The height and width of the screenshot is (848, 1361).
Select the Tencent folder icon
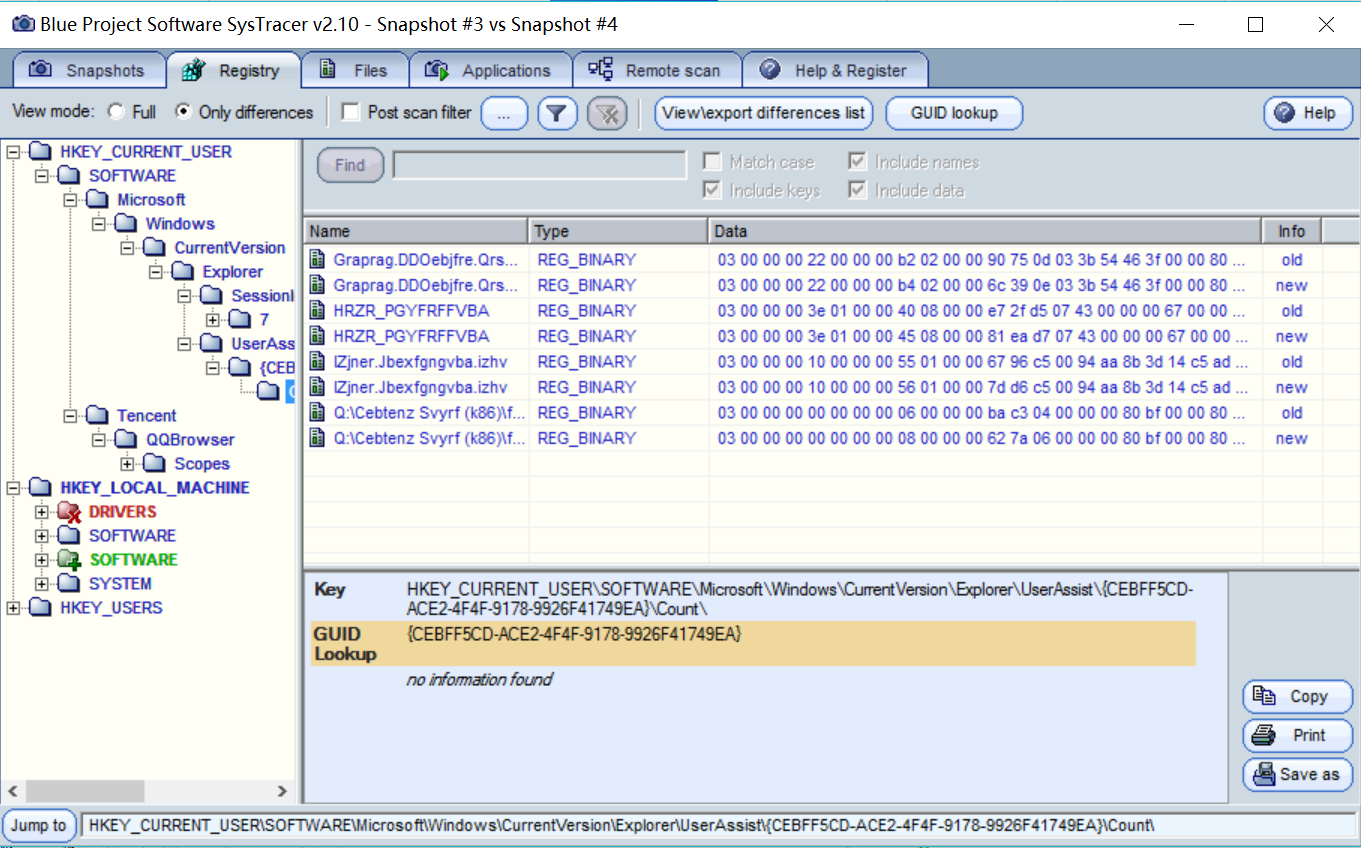96,416
